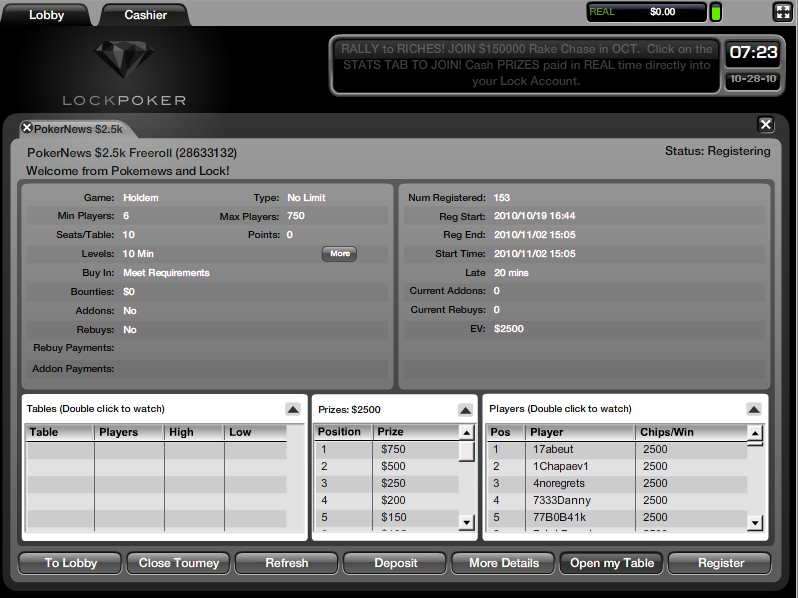
Task: Click the EV value $2500
Action: [x=508, y=329]
